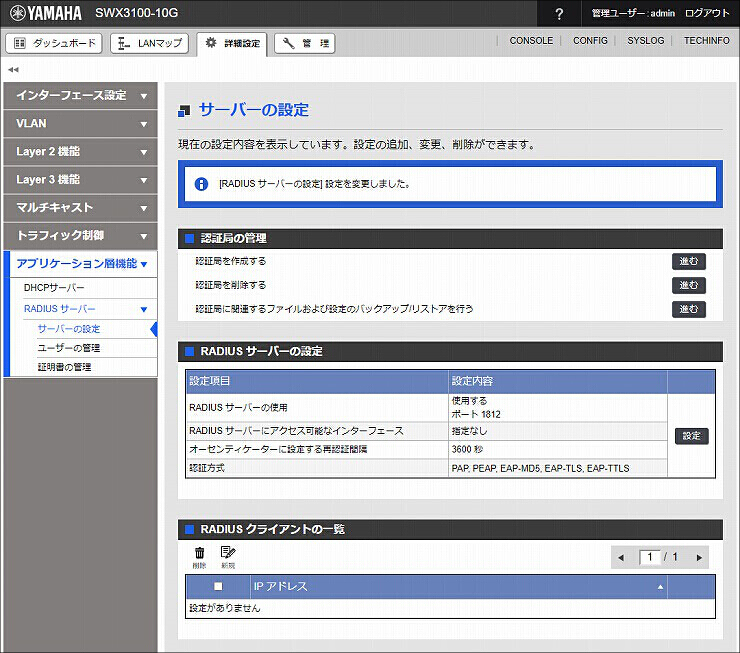Screen dimensions: 740x653
Task: Expand マルチキャスト menu
Action: 80,208
